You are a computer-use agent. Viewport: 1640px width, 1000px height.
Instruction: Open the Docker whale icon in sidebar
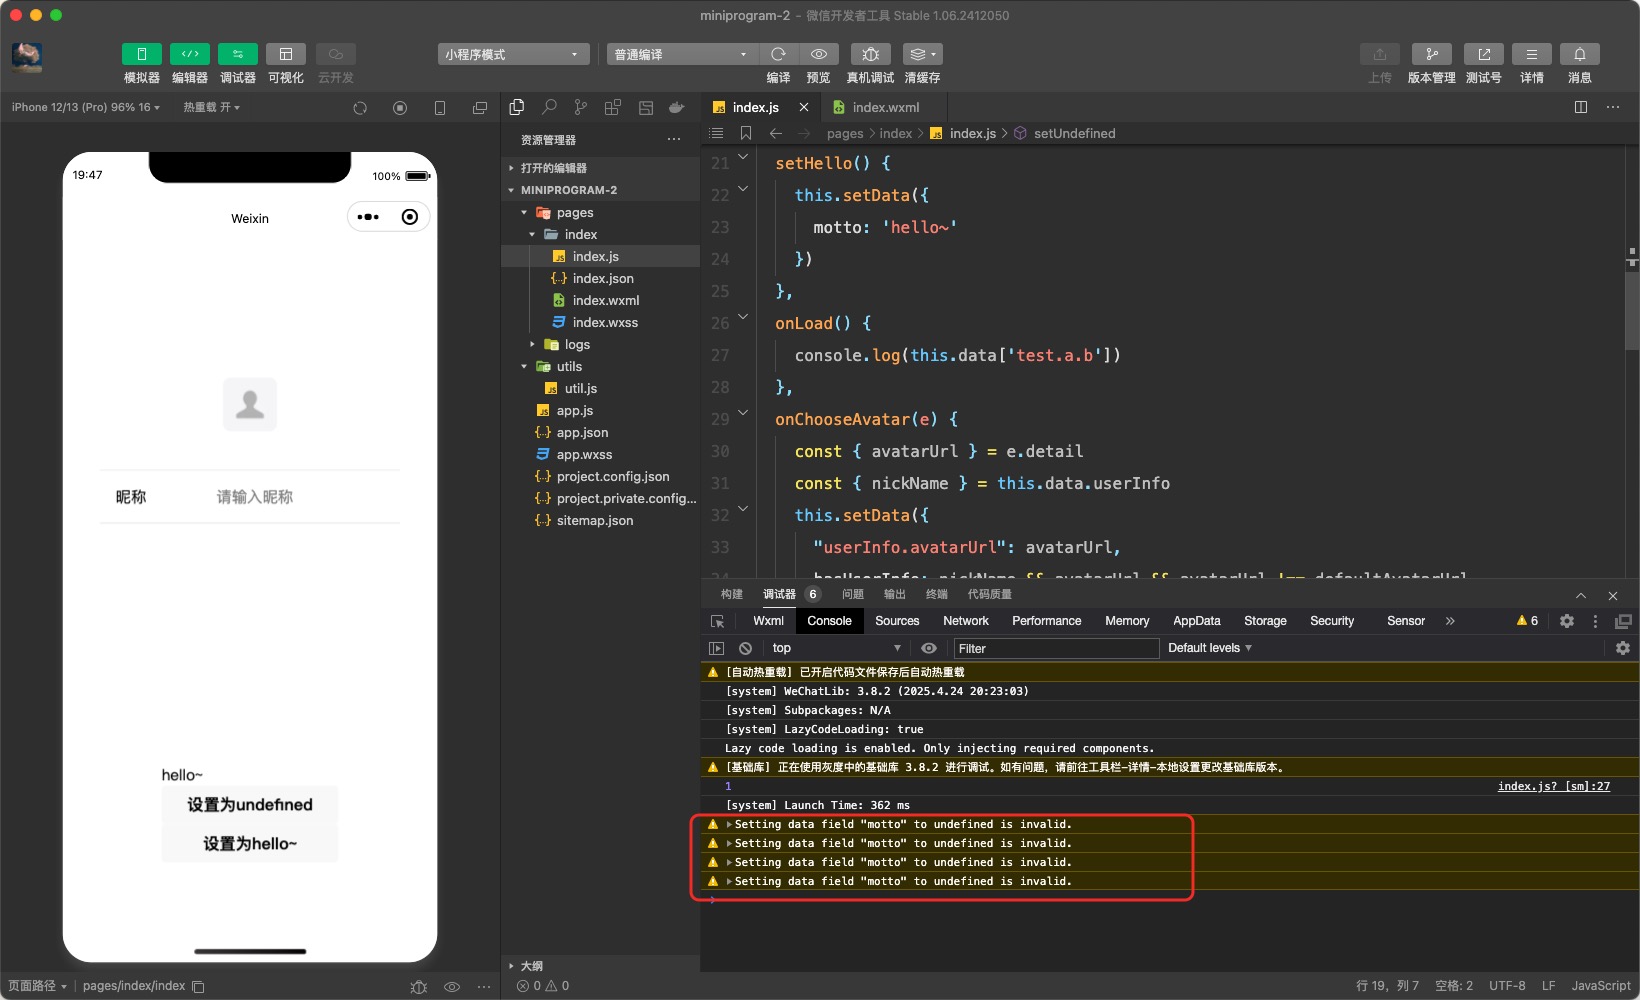pos(677,107)
